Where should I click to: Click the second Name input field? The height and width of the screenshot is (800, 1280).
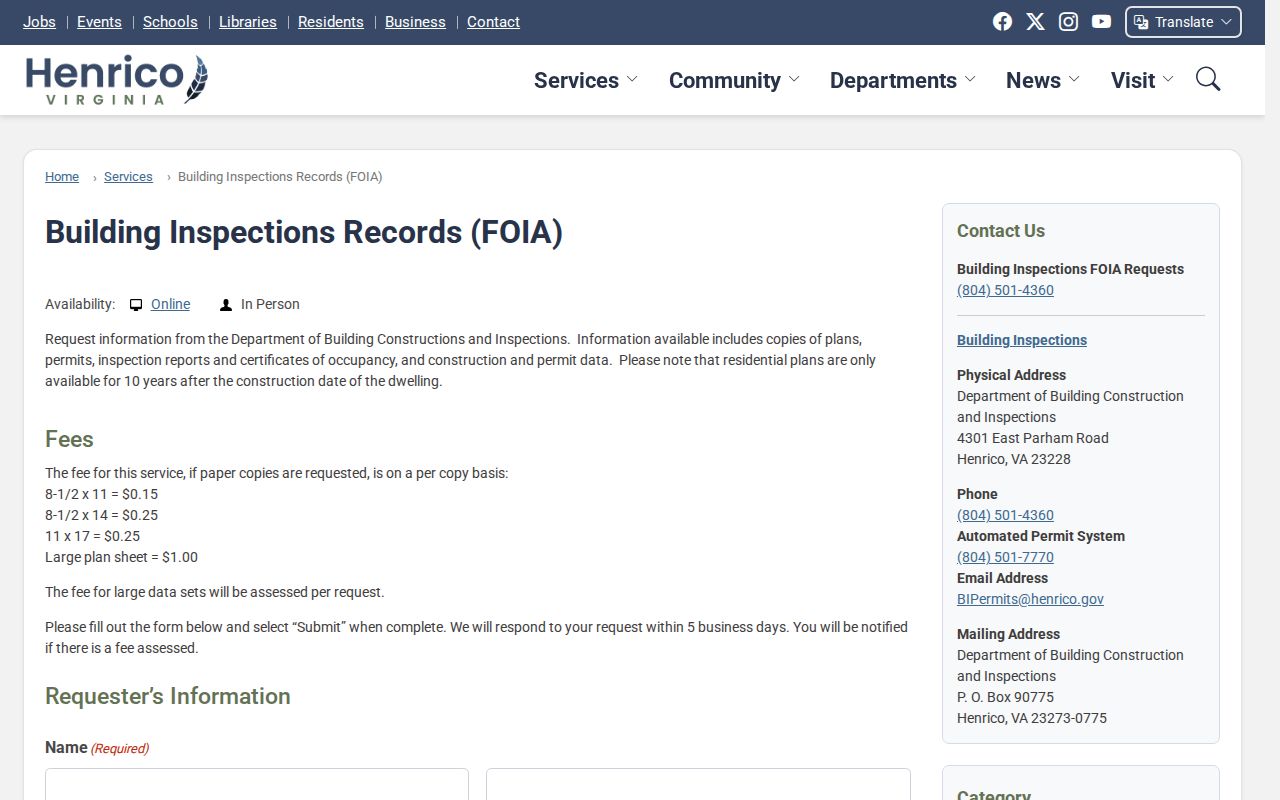[x=698, y=784]
